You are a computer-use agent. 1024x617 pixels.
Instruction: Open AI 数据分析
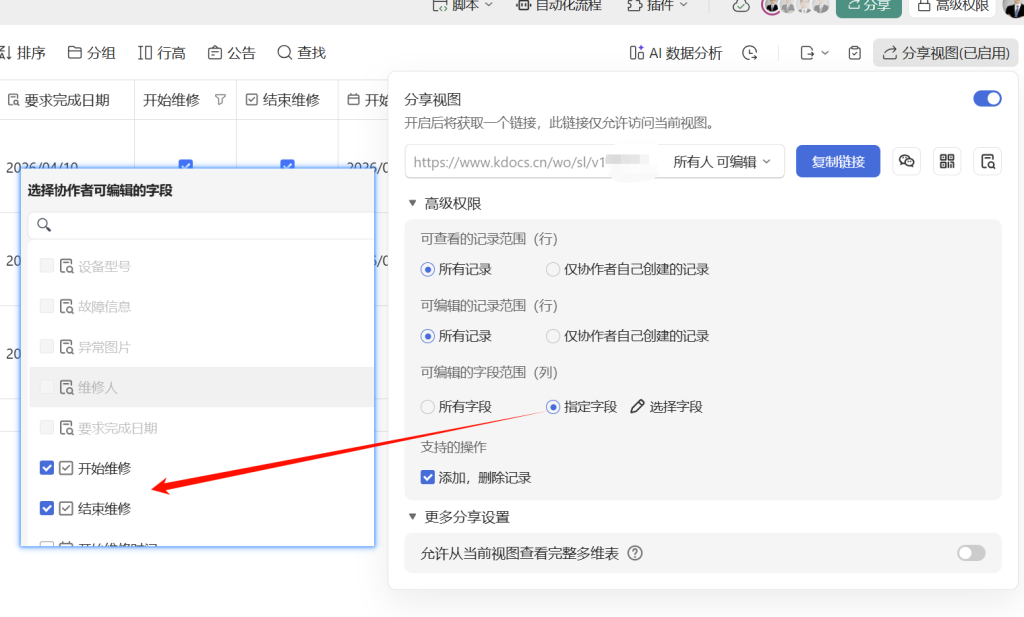click(x=675, y=53)
